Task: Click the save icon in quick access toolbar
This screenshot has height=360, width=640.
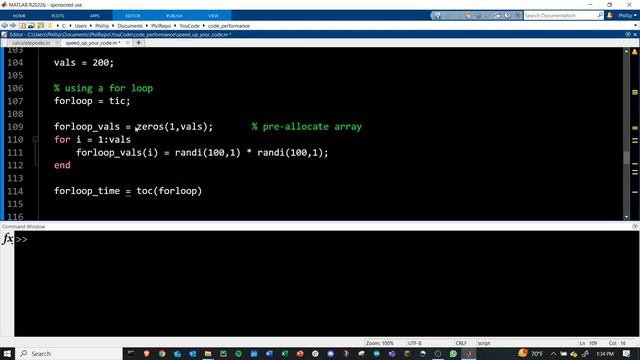Action: (x=437, y=16)
